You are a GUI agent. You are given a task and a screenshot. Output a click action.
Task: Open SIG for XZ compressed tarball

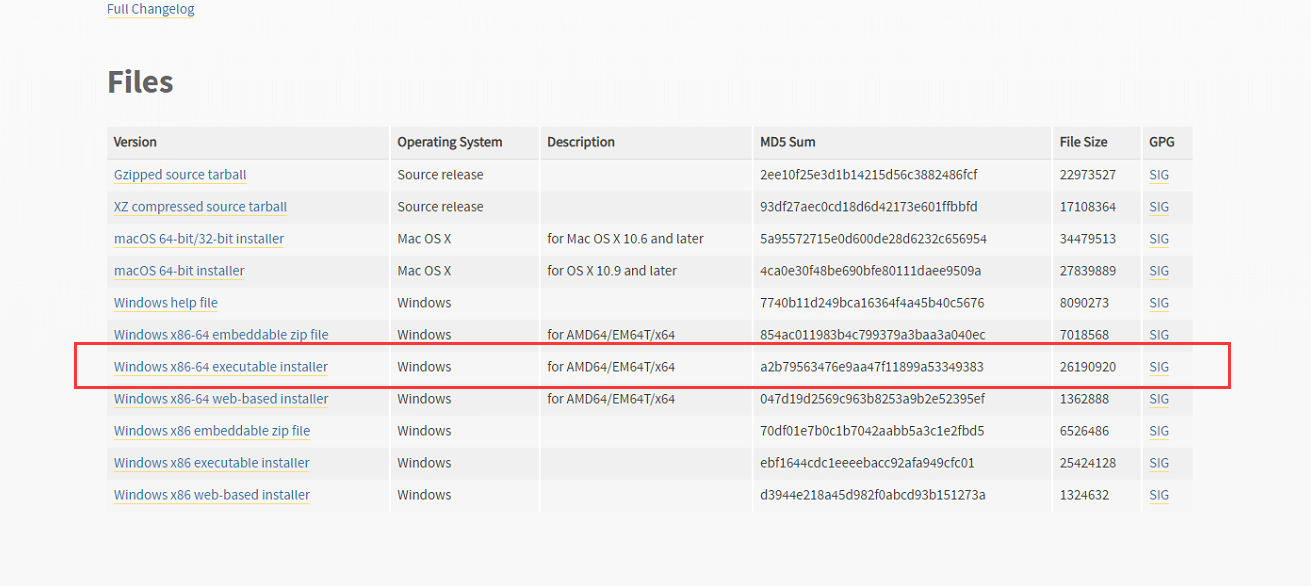[1159, 207]
